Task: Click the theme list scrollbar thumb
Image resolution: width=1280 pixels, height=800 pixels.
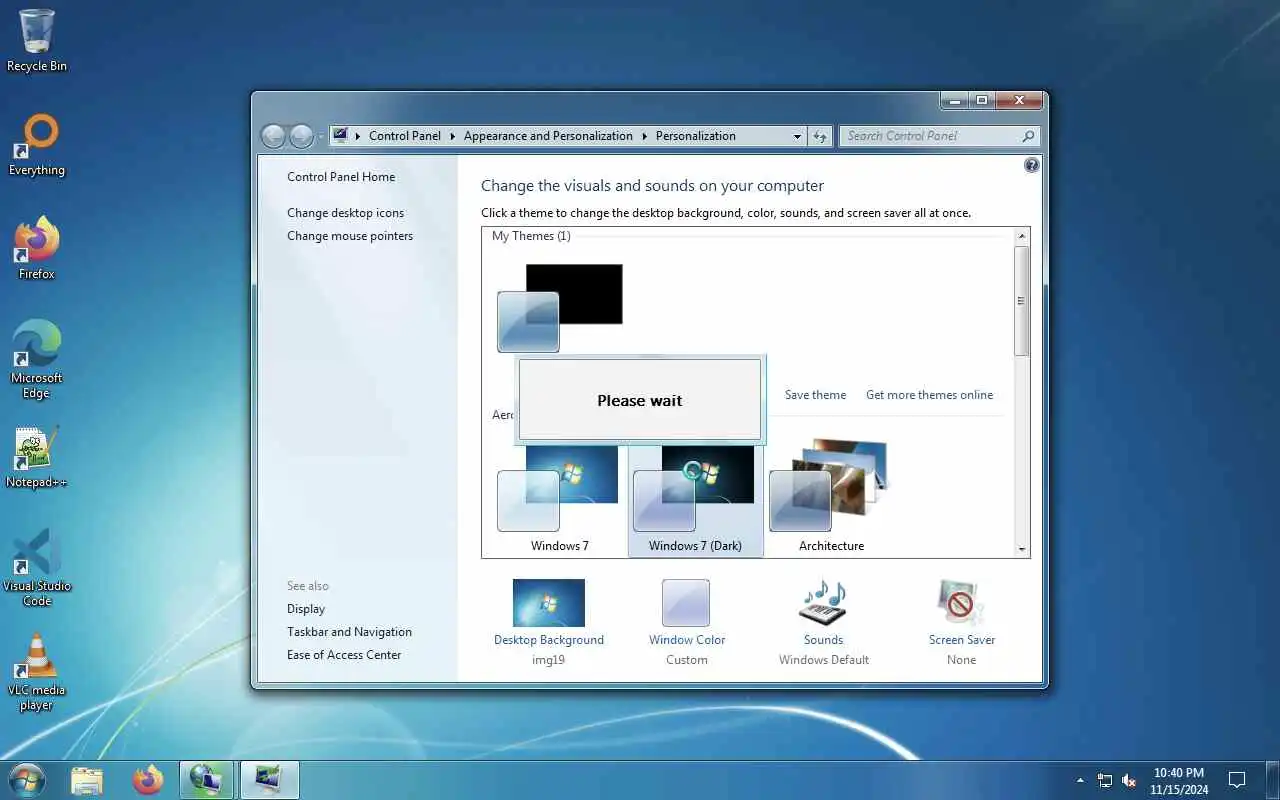Action: coord(1021,301)
